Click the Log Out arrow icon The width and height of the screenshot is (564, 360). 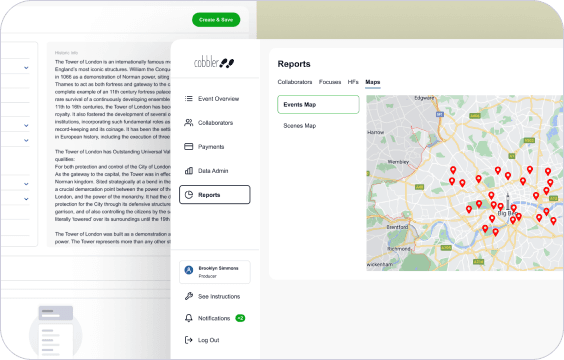tap(188, 340)
